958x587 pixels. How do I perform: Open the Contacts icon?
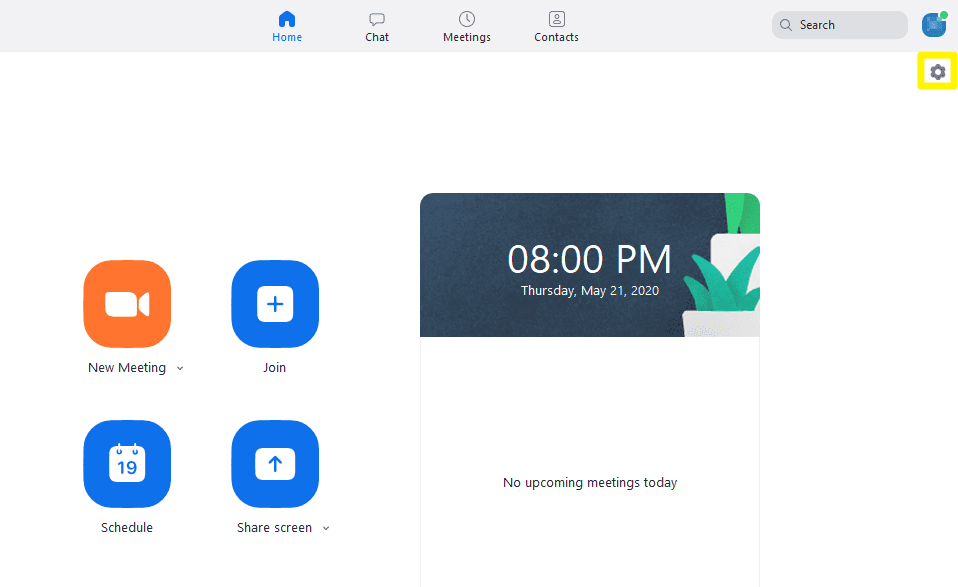point(556,19)
